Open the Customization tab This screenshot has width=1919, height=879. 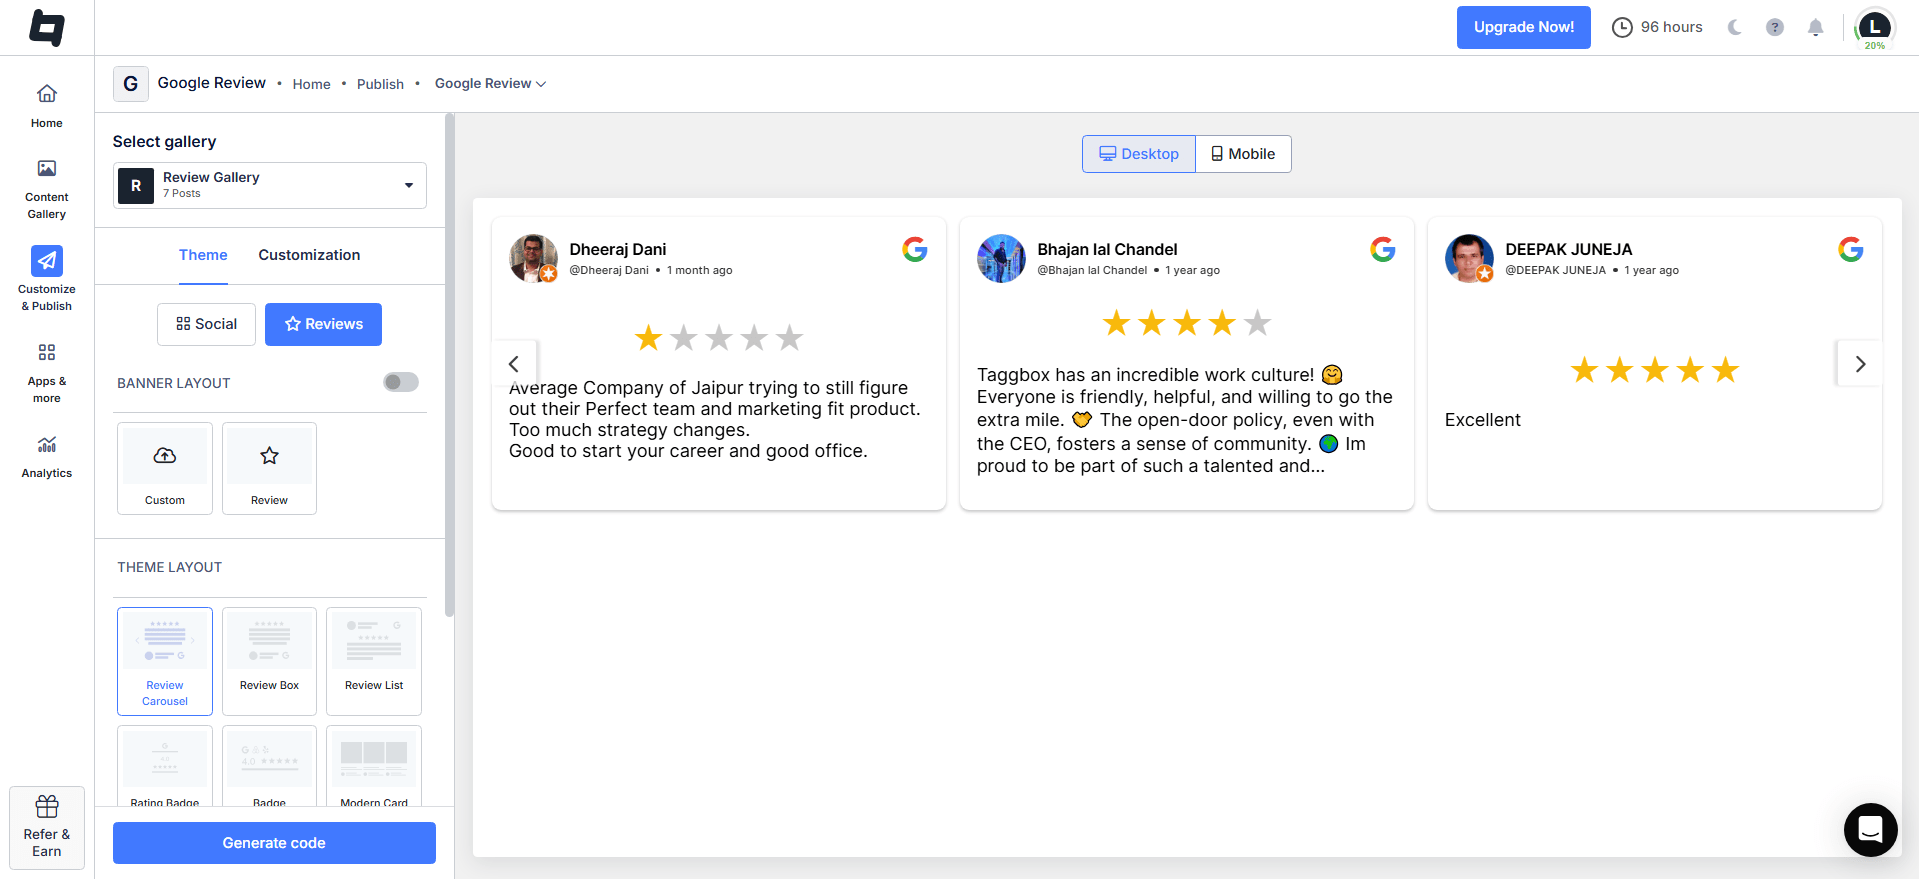pyautogui.click(x=309, y=255)
